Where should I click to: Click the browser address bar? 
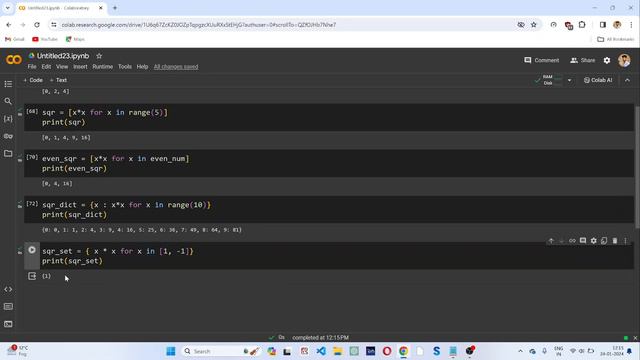[286, 25]
